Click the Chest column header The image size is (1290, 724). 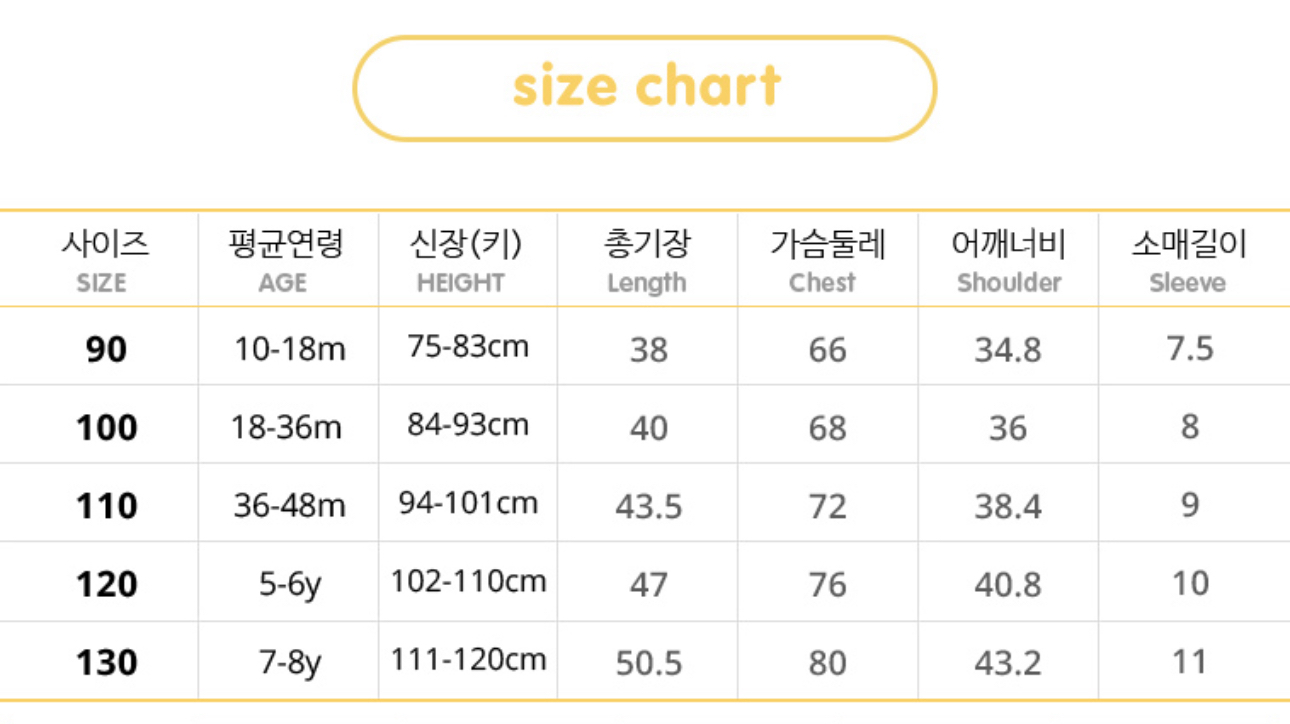[827, 260]
